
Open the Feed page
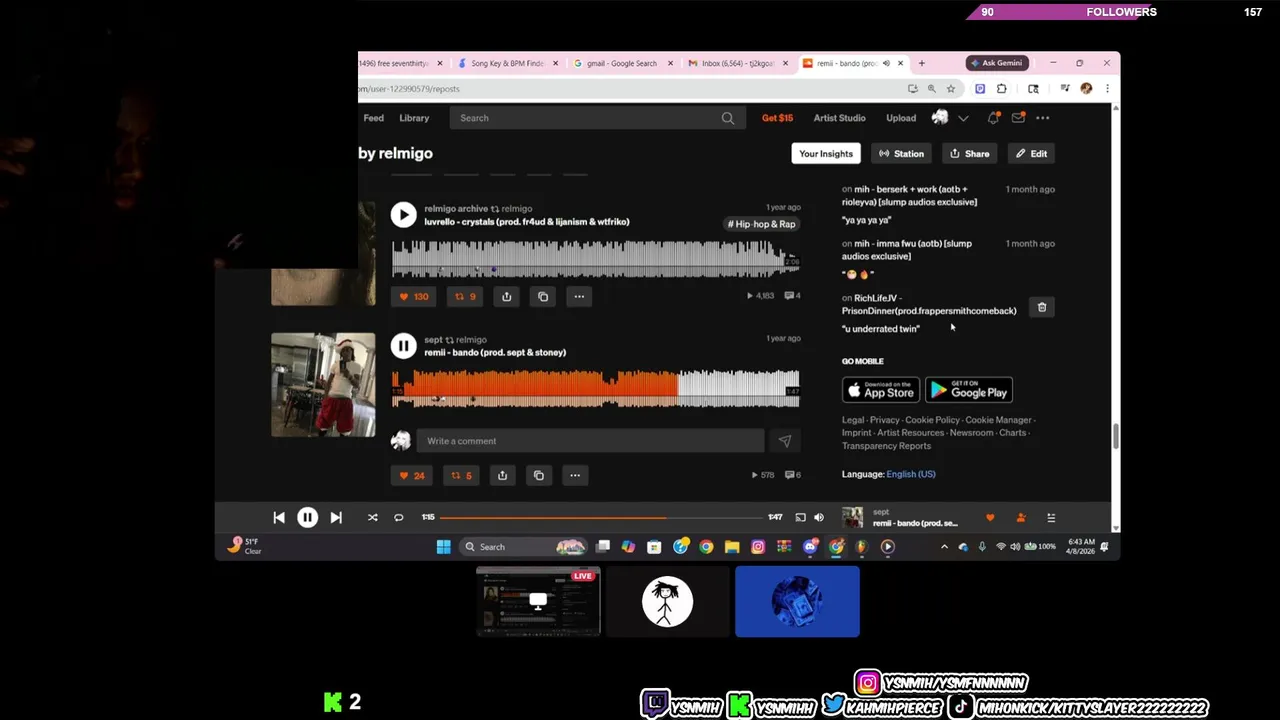coord(373,118)
